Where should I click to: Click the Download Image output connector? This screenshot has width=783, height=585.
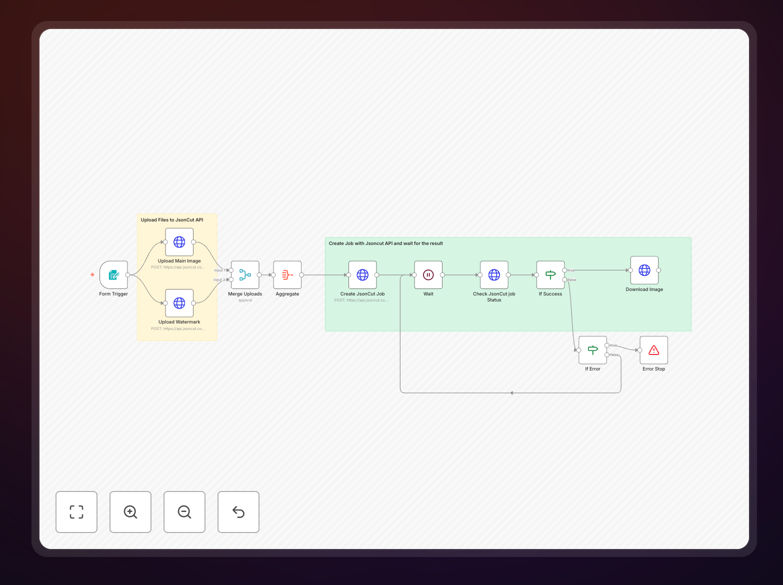coord(659,270)
